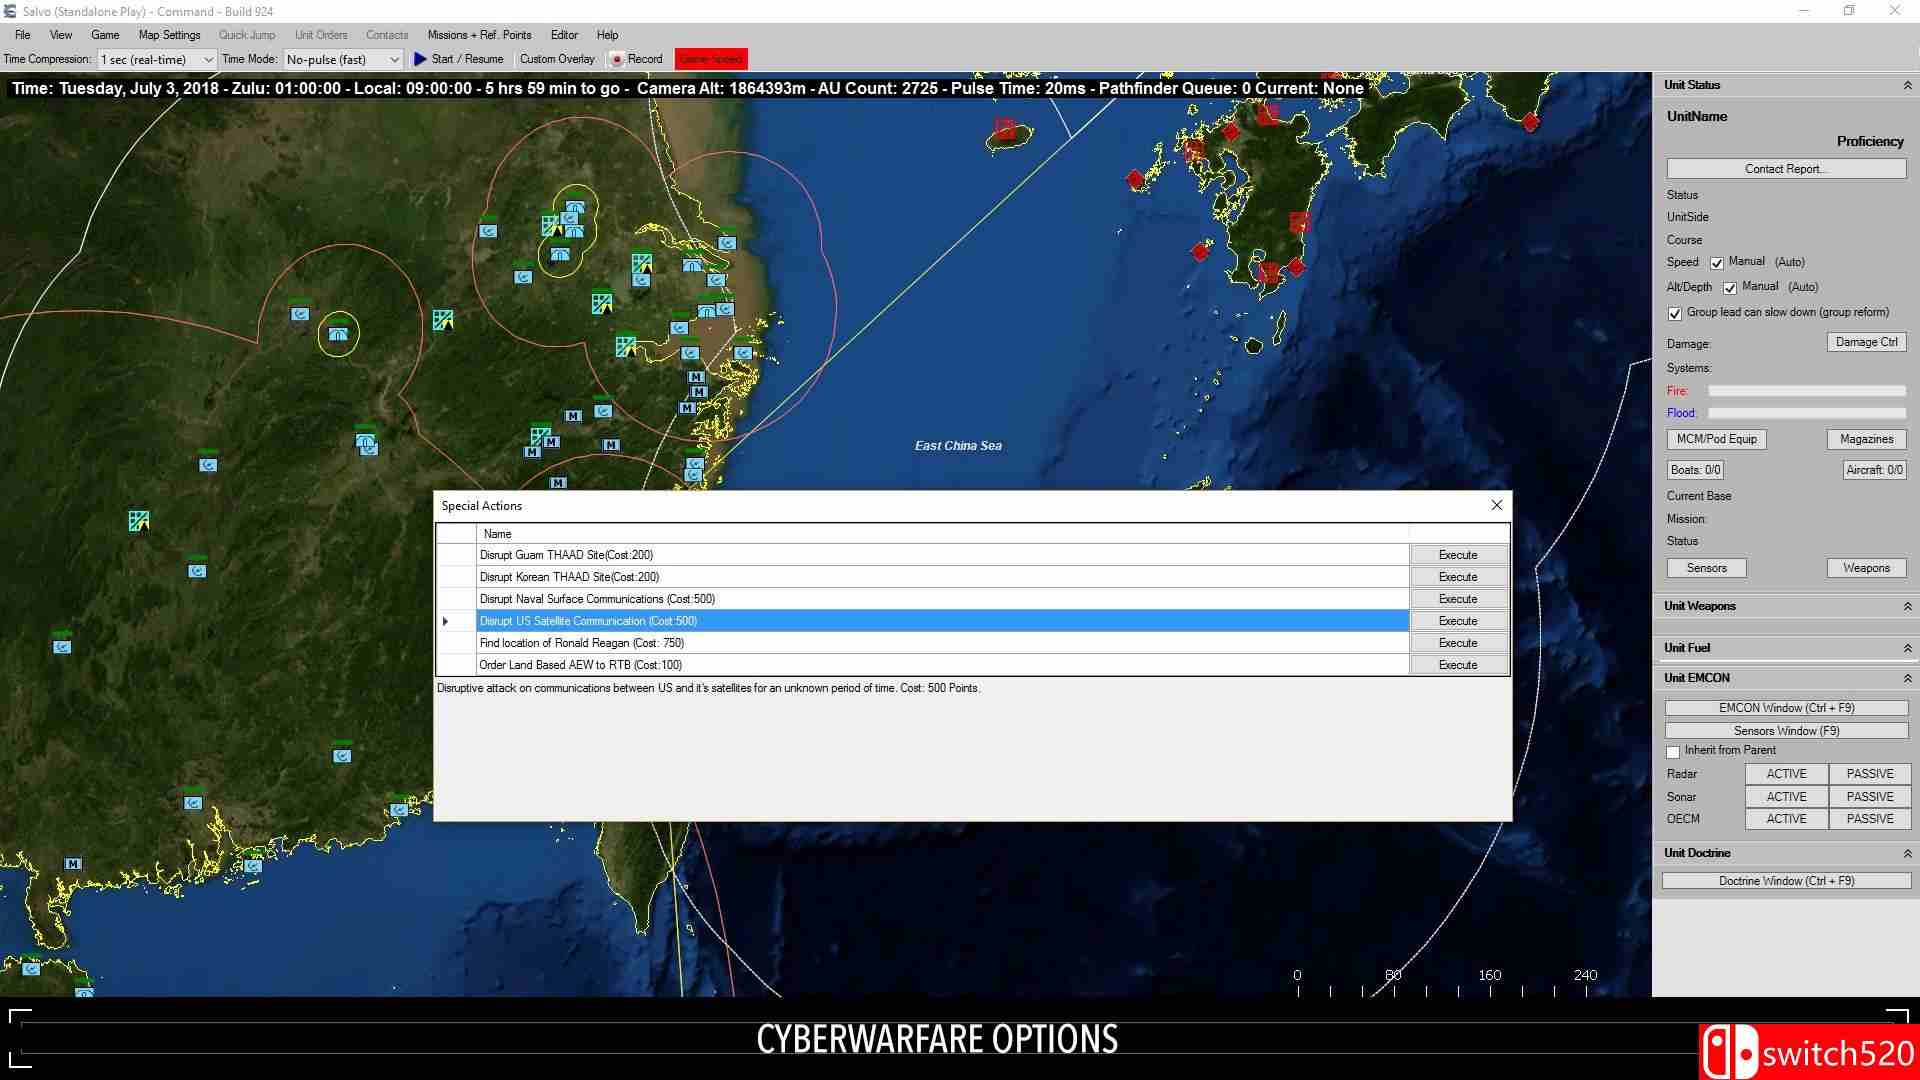Viewport: 1920px width, 1080px height.
Task: Click the row selector arrow in Special Actions
Action: click(446, 621)
